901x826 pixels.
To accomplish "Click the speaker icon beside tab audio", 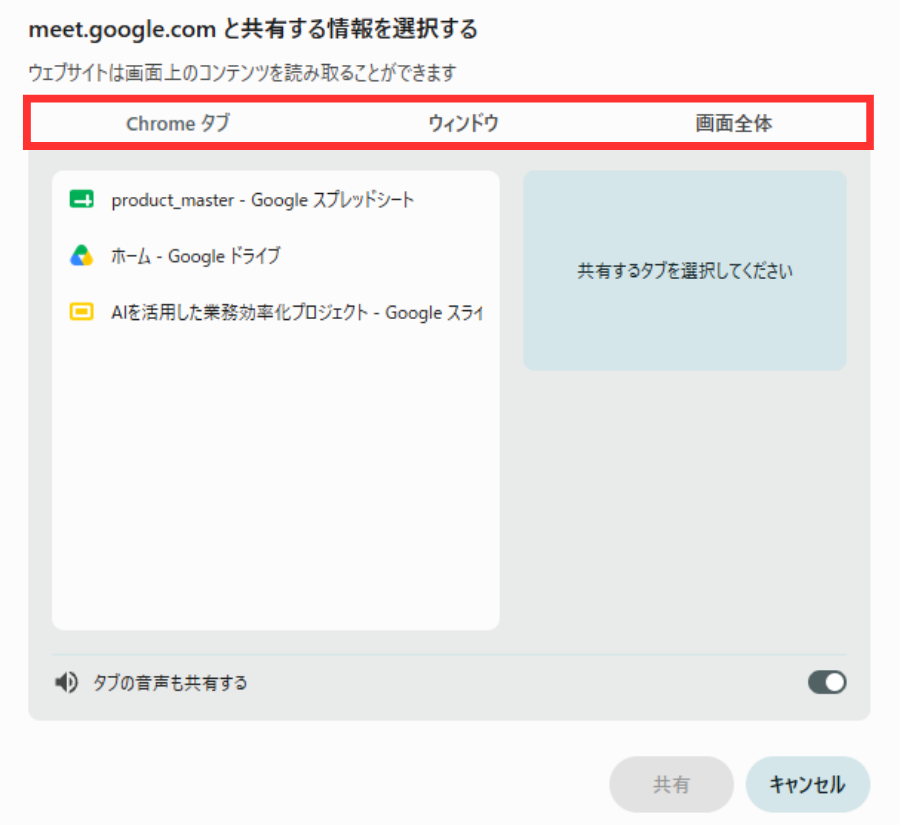I will 66,682.
